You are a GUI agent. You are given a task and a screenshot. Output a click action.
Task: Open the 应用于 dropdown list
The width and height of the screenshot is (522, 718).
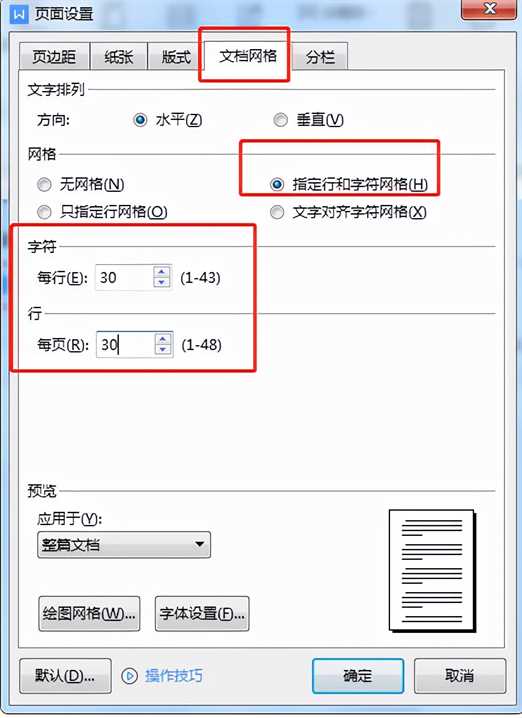pos(124,544)
